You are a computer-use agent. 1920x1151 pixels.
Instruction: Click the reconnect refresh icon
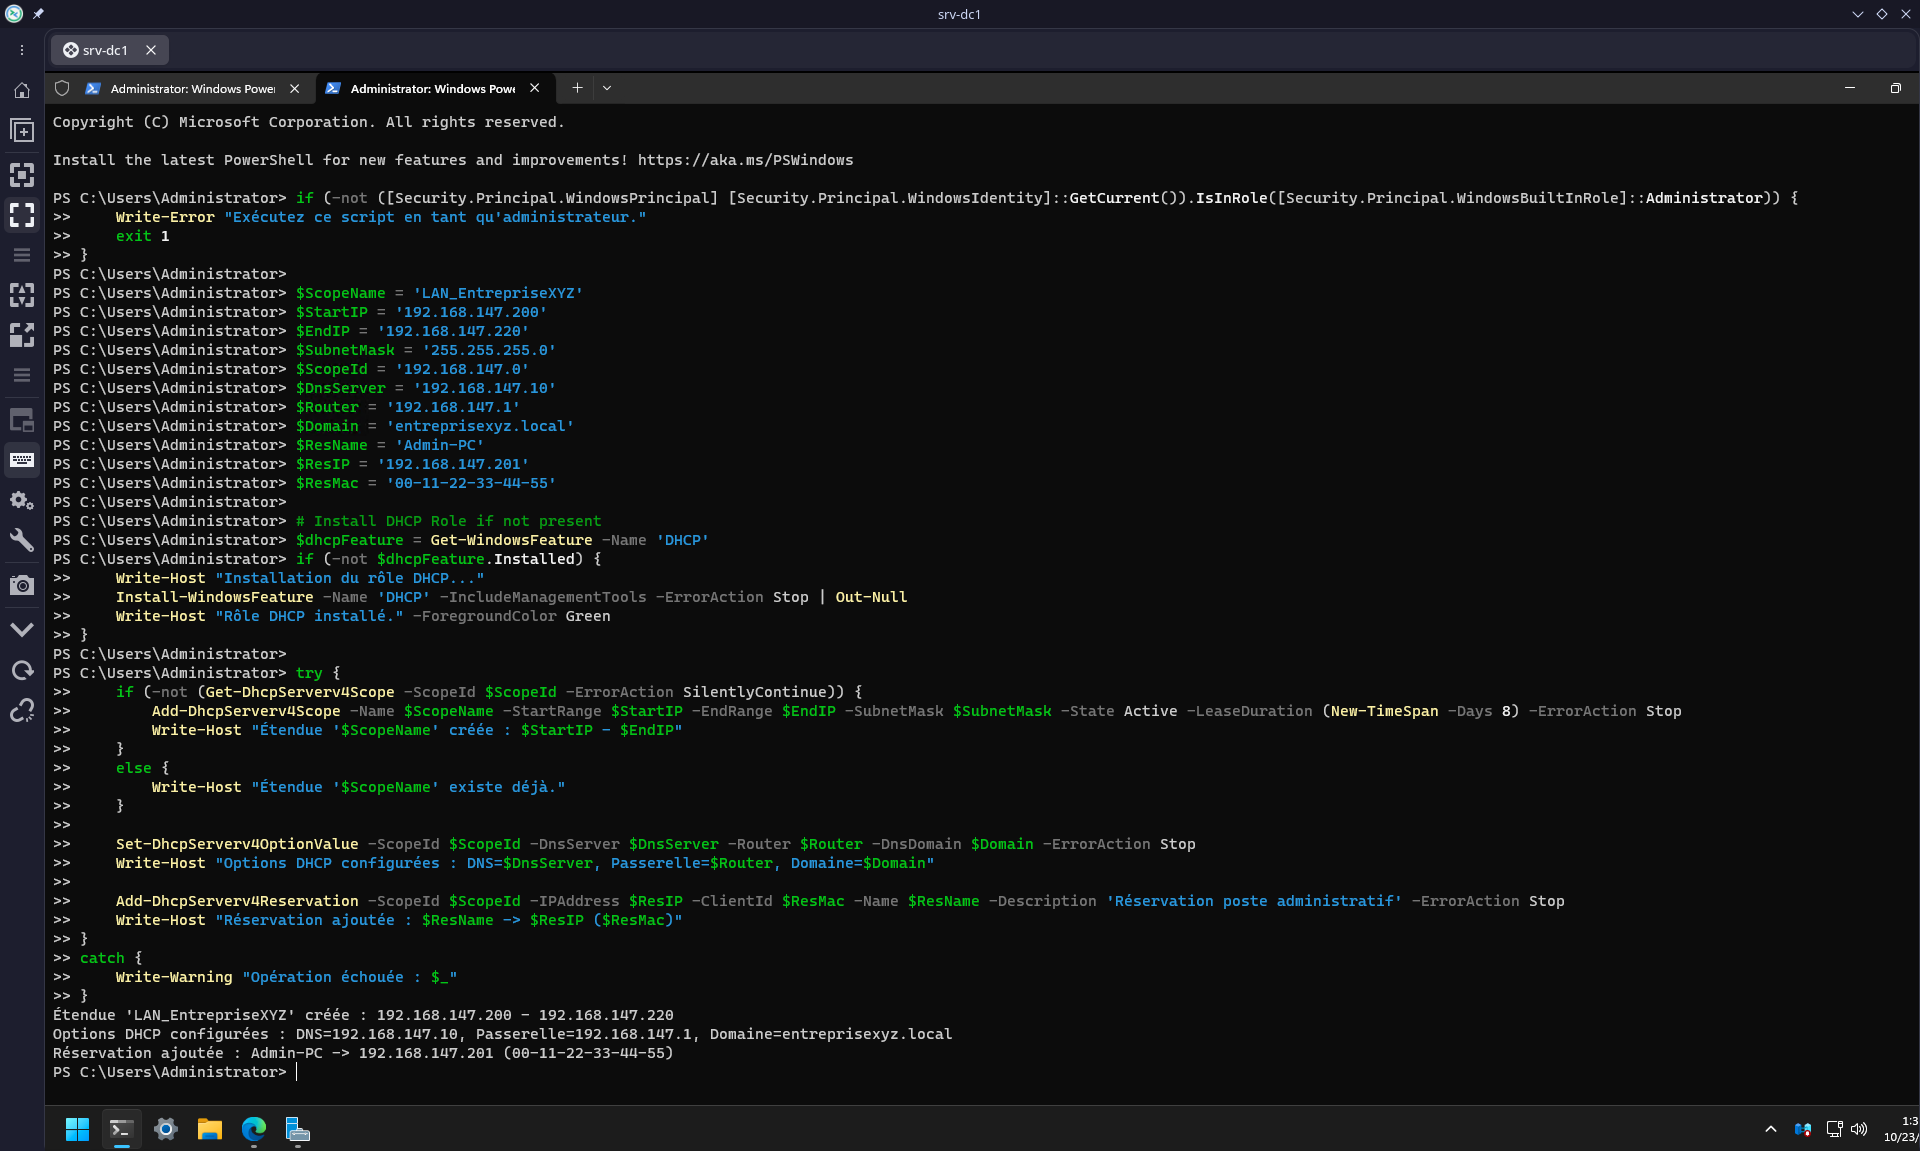pyautogui.click(x=22, y=670)
